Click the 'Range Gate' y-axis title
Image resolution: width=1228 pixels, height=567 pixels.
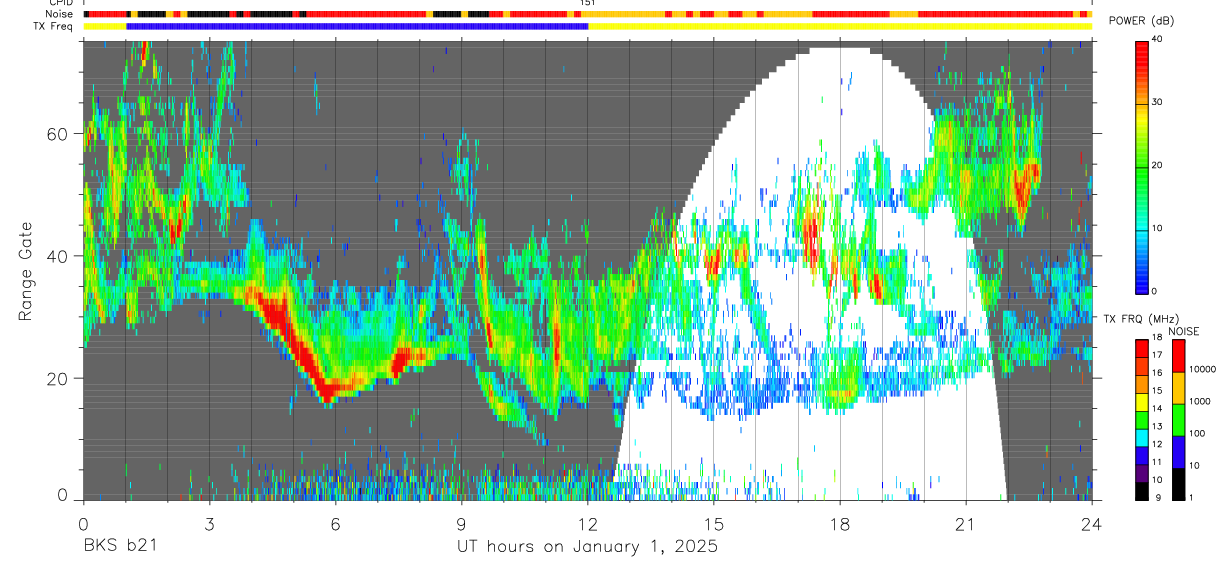(25, 271)
